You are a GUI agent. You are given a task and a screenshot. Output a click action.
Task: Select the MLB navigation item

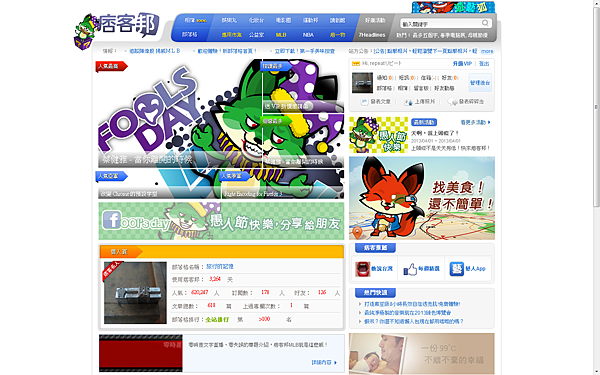[281, 35]
